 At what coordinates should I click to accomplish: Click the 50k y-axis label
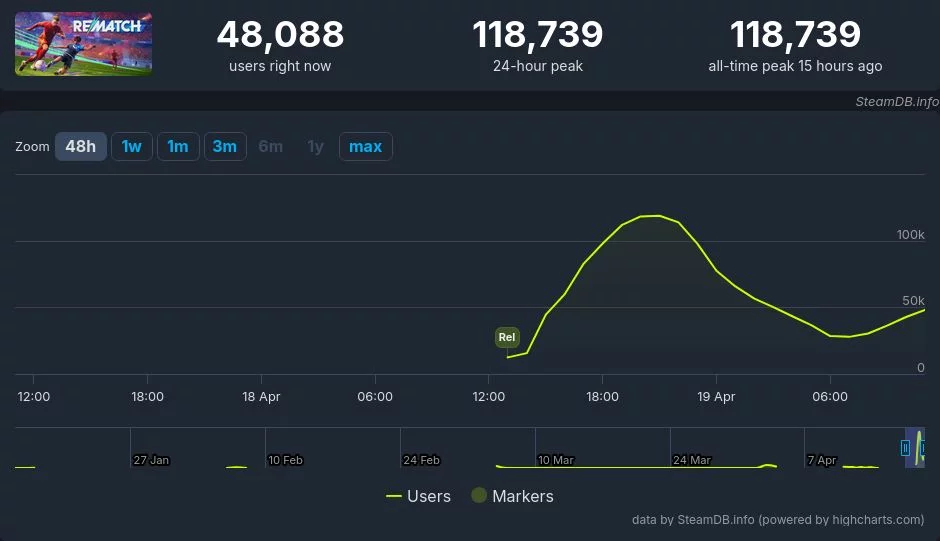tap(913, 300)
